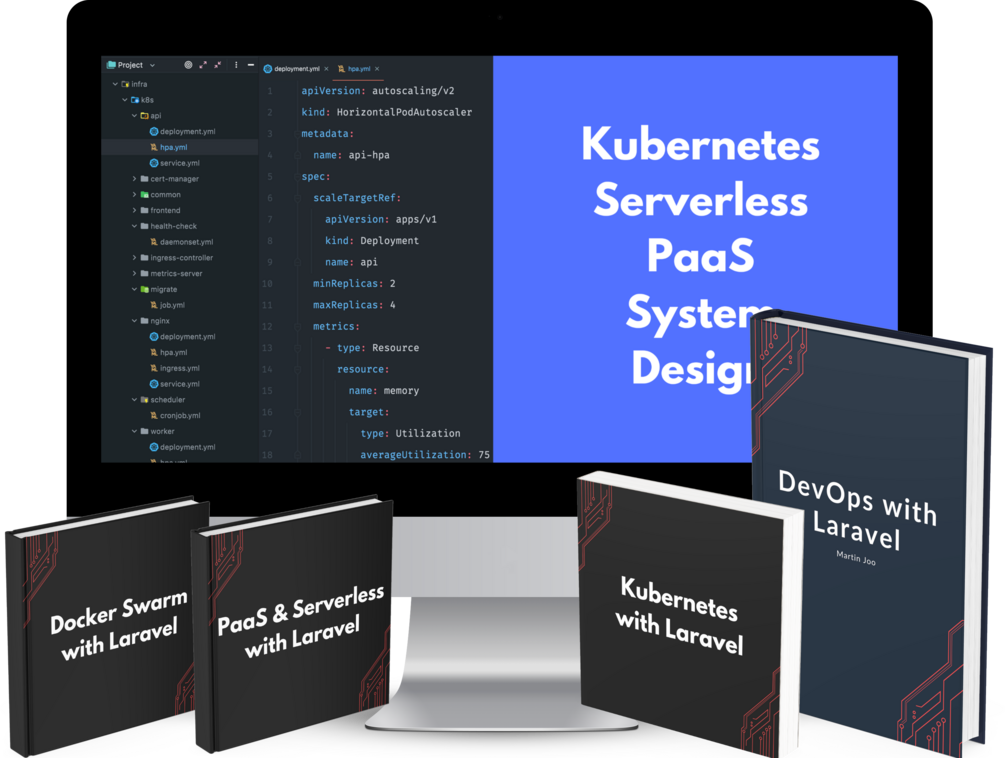
Task: Click the Kubernetes heading on the blue slide
Action: tap(700, 144)
